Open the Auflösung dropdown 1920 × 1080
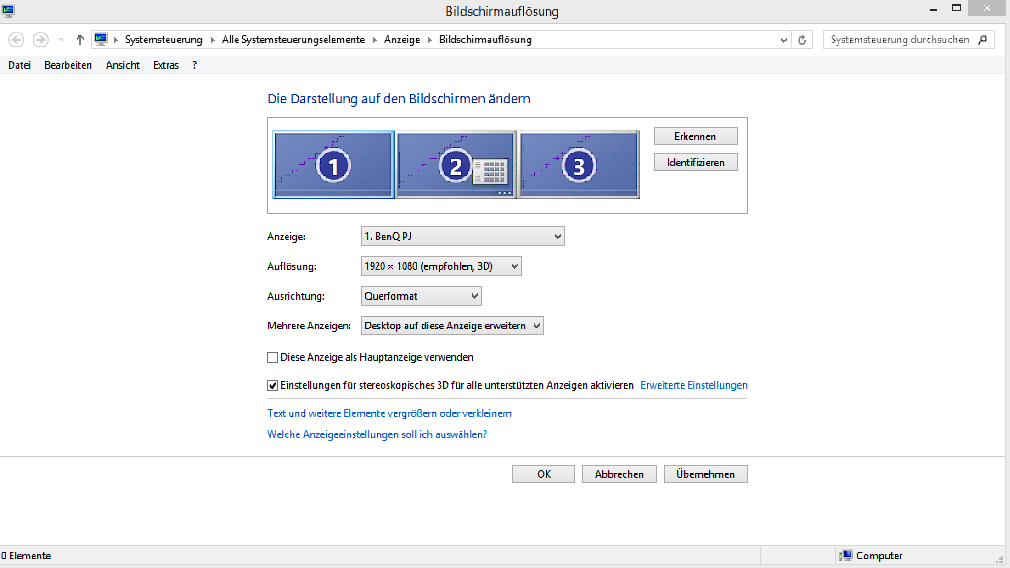1010x568 pixels. (441, 266)
